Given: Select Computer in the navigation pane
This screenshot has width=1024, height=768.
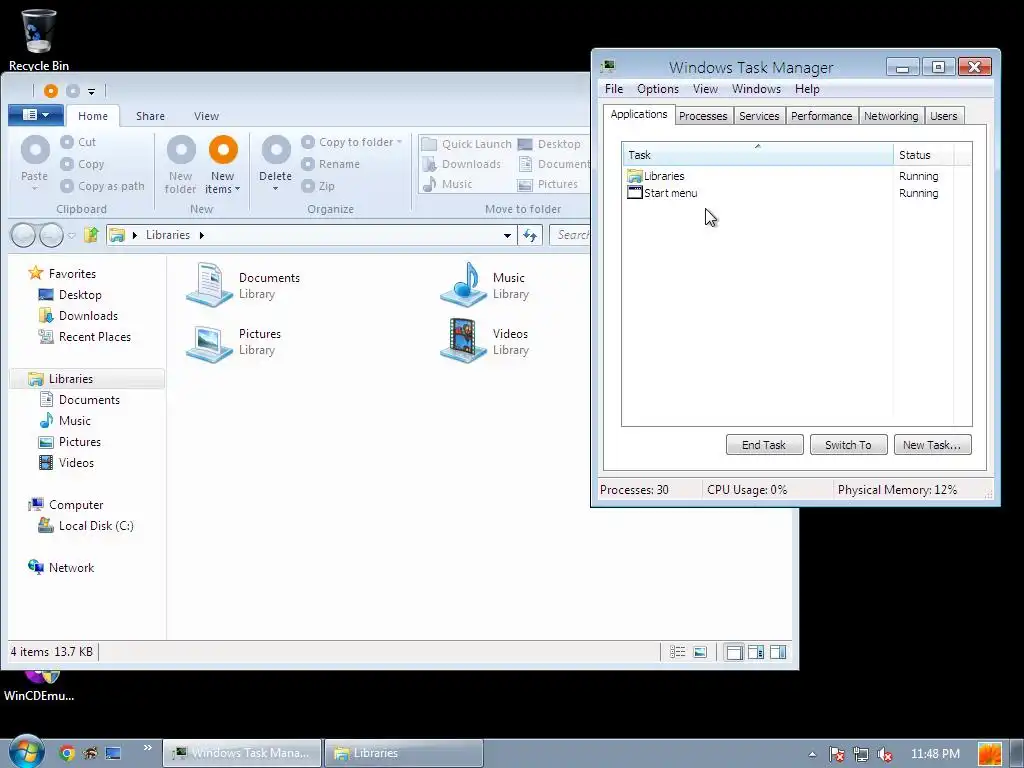Looking at the screenshot, I should coord(65,505).
